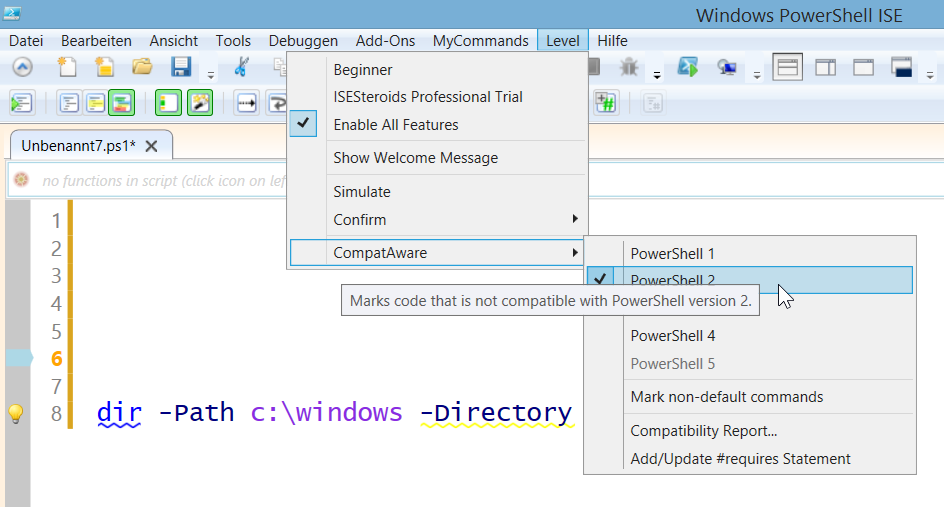Launch PowerShell console with blue arrow icon
Image resolution: width=944 pixels, height=507 pixels.
point(687,68)
